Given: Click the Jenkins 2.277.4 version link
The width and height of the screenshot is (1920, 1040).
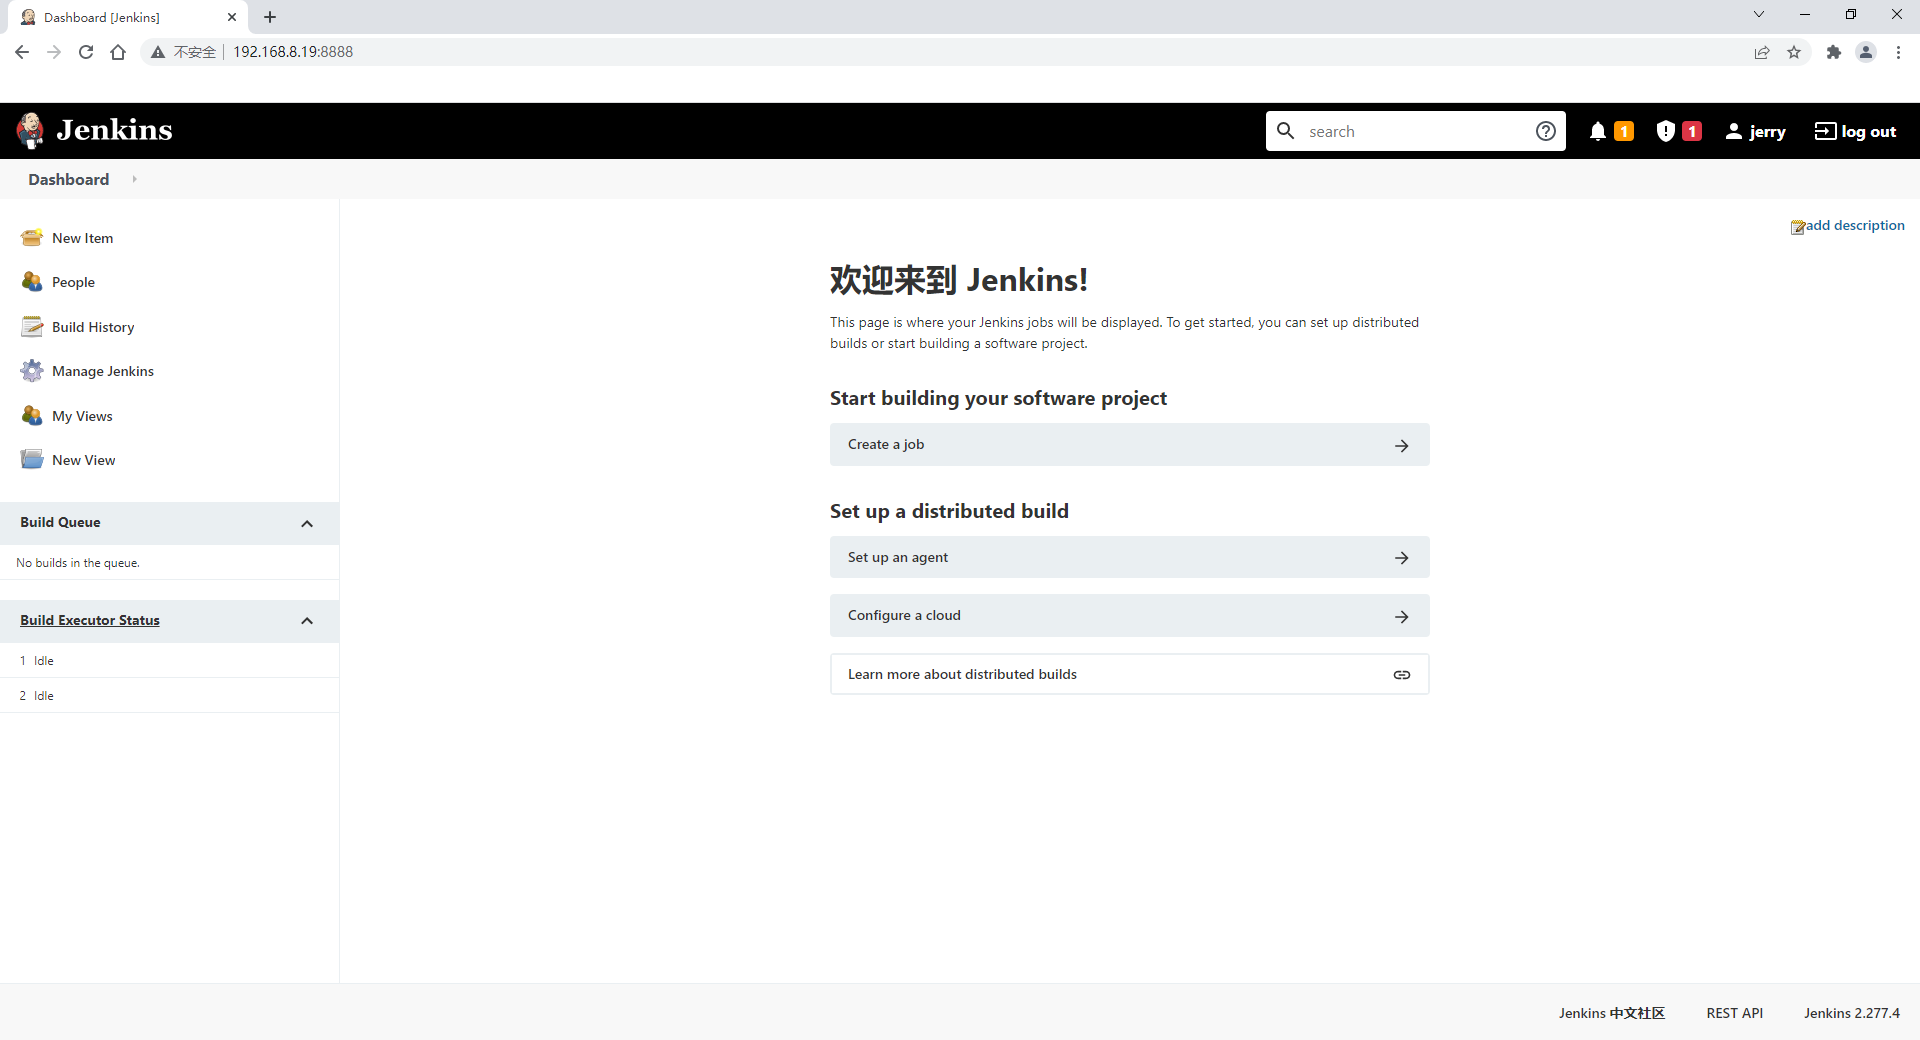Looking at the screenshot, I should coord(1851,1013).
